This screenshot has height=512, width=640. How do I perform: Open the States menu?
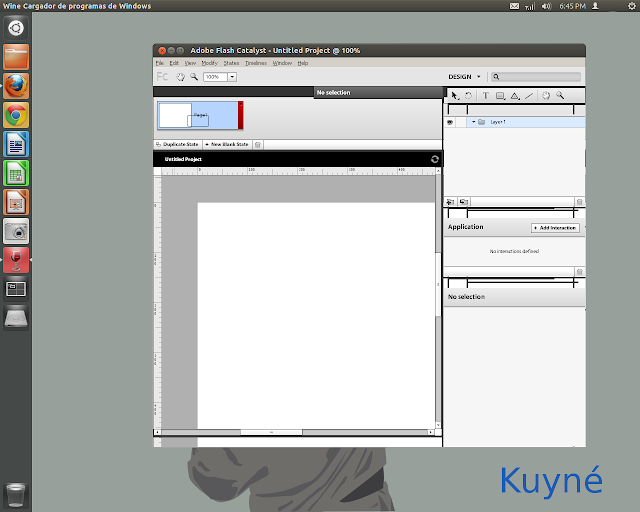click(231, 63)
